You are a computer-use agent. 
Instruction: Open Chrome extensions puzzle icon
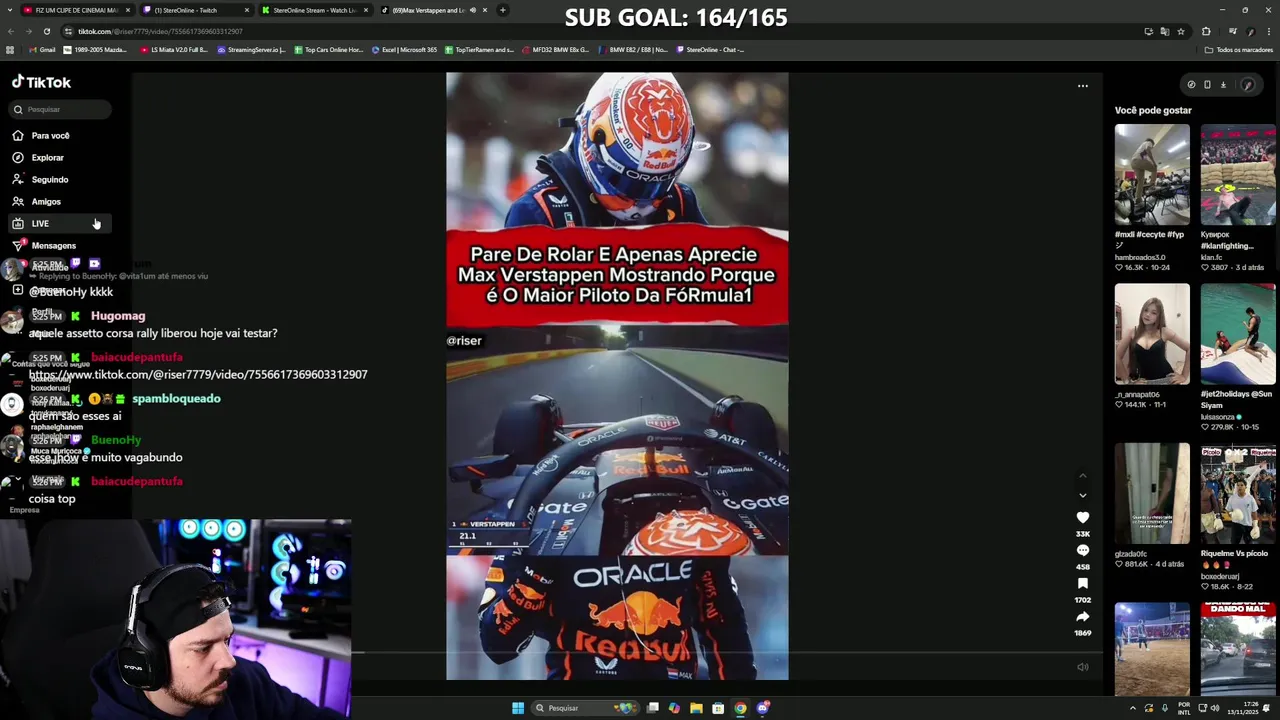[1206, 31]
